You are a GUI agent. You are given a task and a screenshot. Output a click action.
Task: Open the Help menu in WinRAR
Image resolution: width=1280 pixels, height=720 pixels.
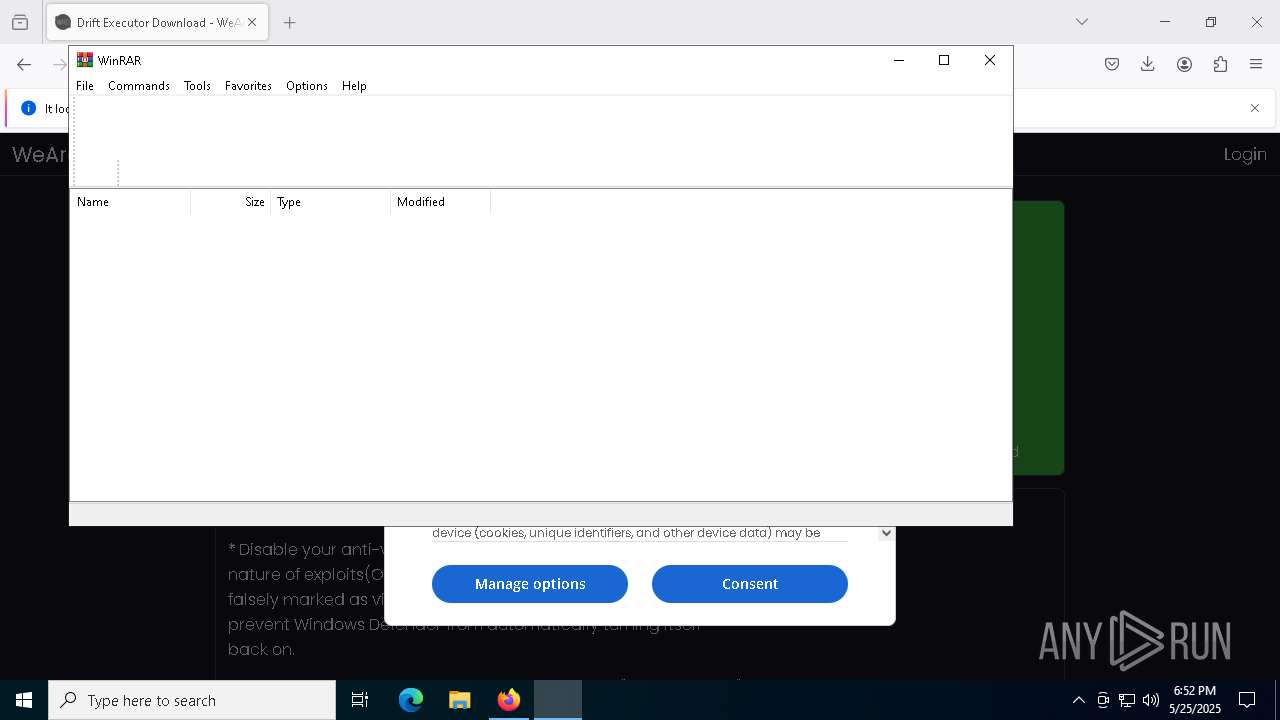354,86
